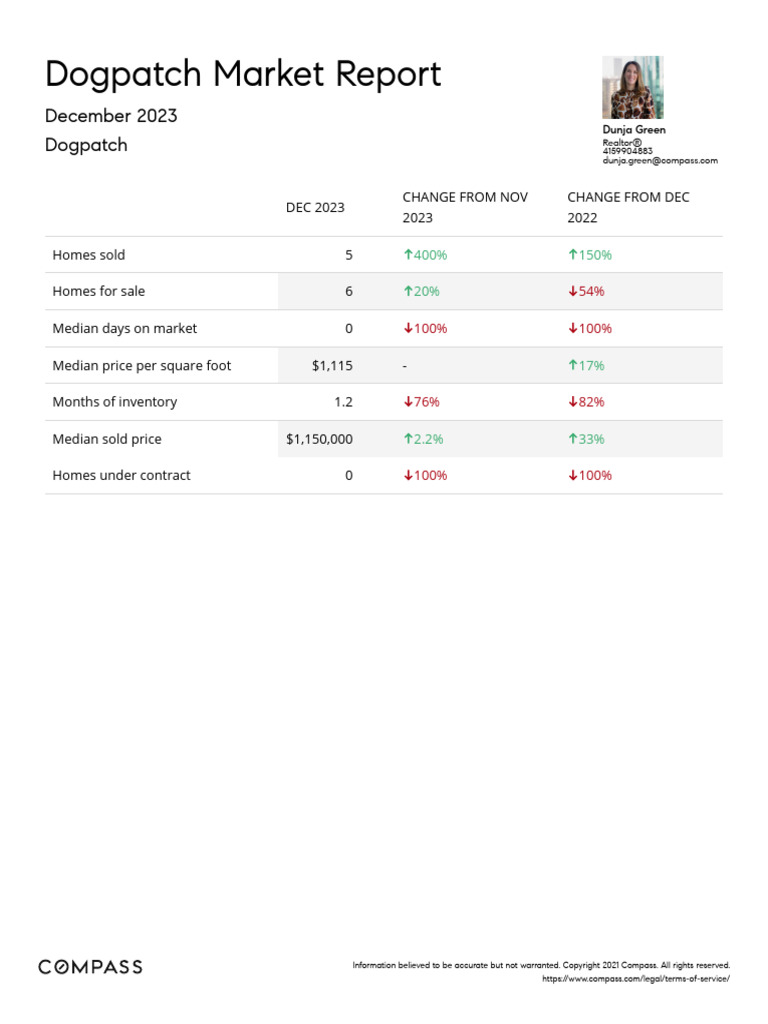
Task: Click the CHANGE FROM NOV 2023 column header
Action: [x=465, y=207]
